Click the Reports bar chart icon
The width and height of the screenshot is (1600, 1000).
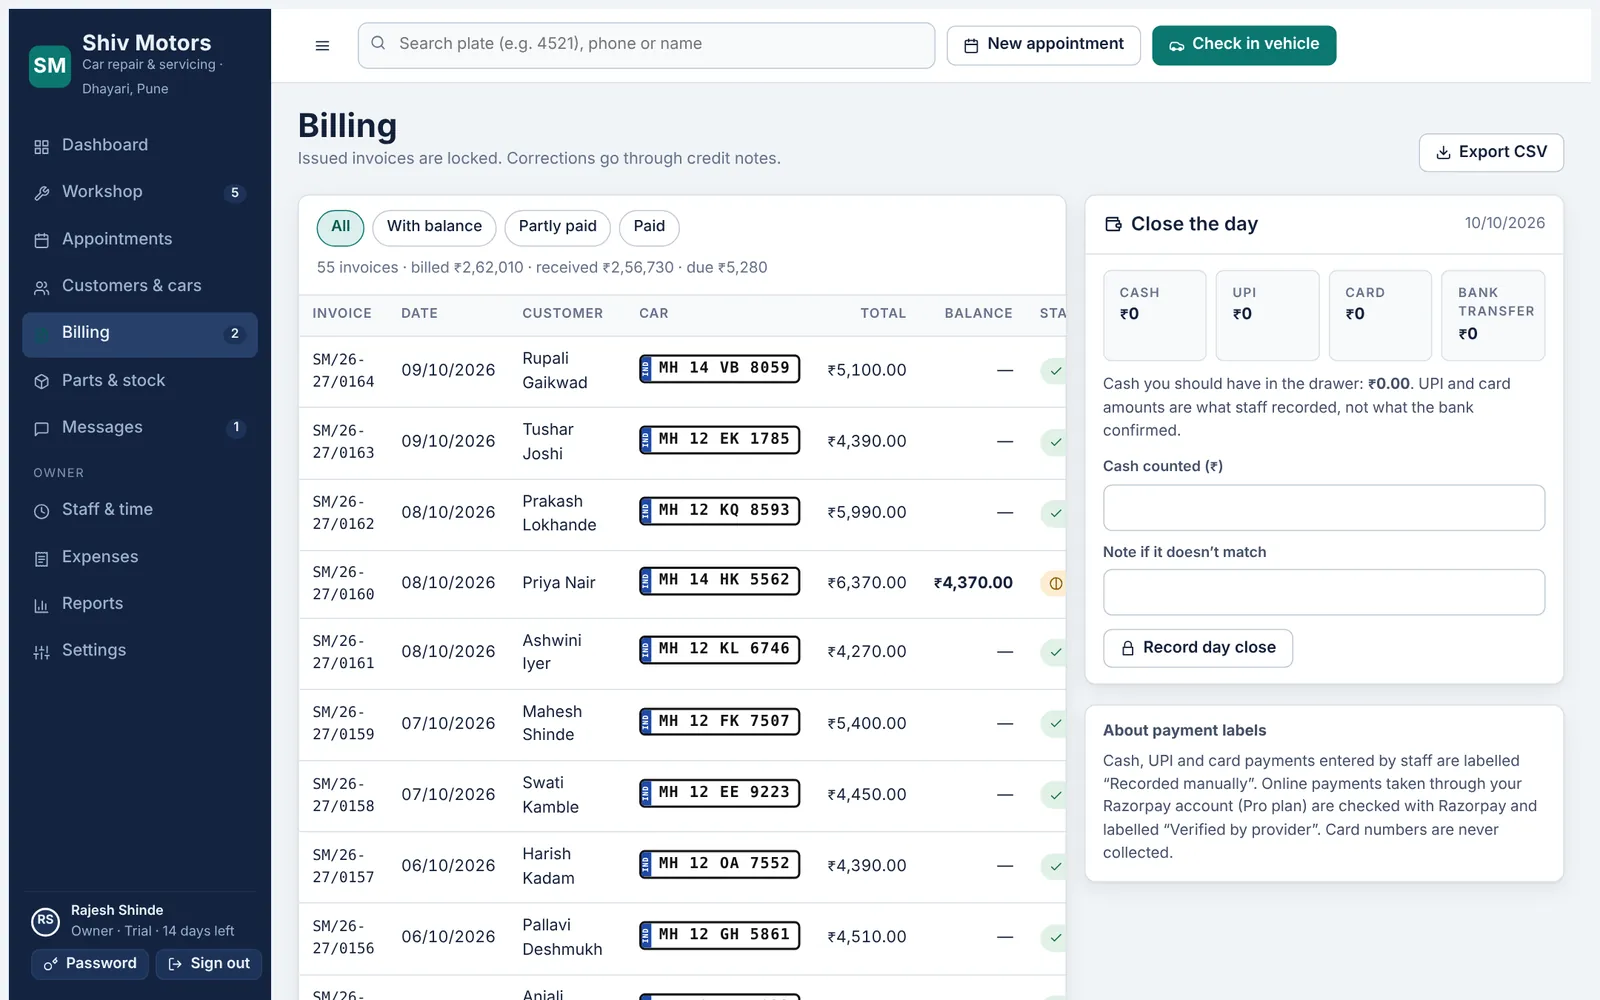(41, 605)
